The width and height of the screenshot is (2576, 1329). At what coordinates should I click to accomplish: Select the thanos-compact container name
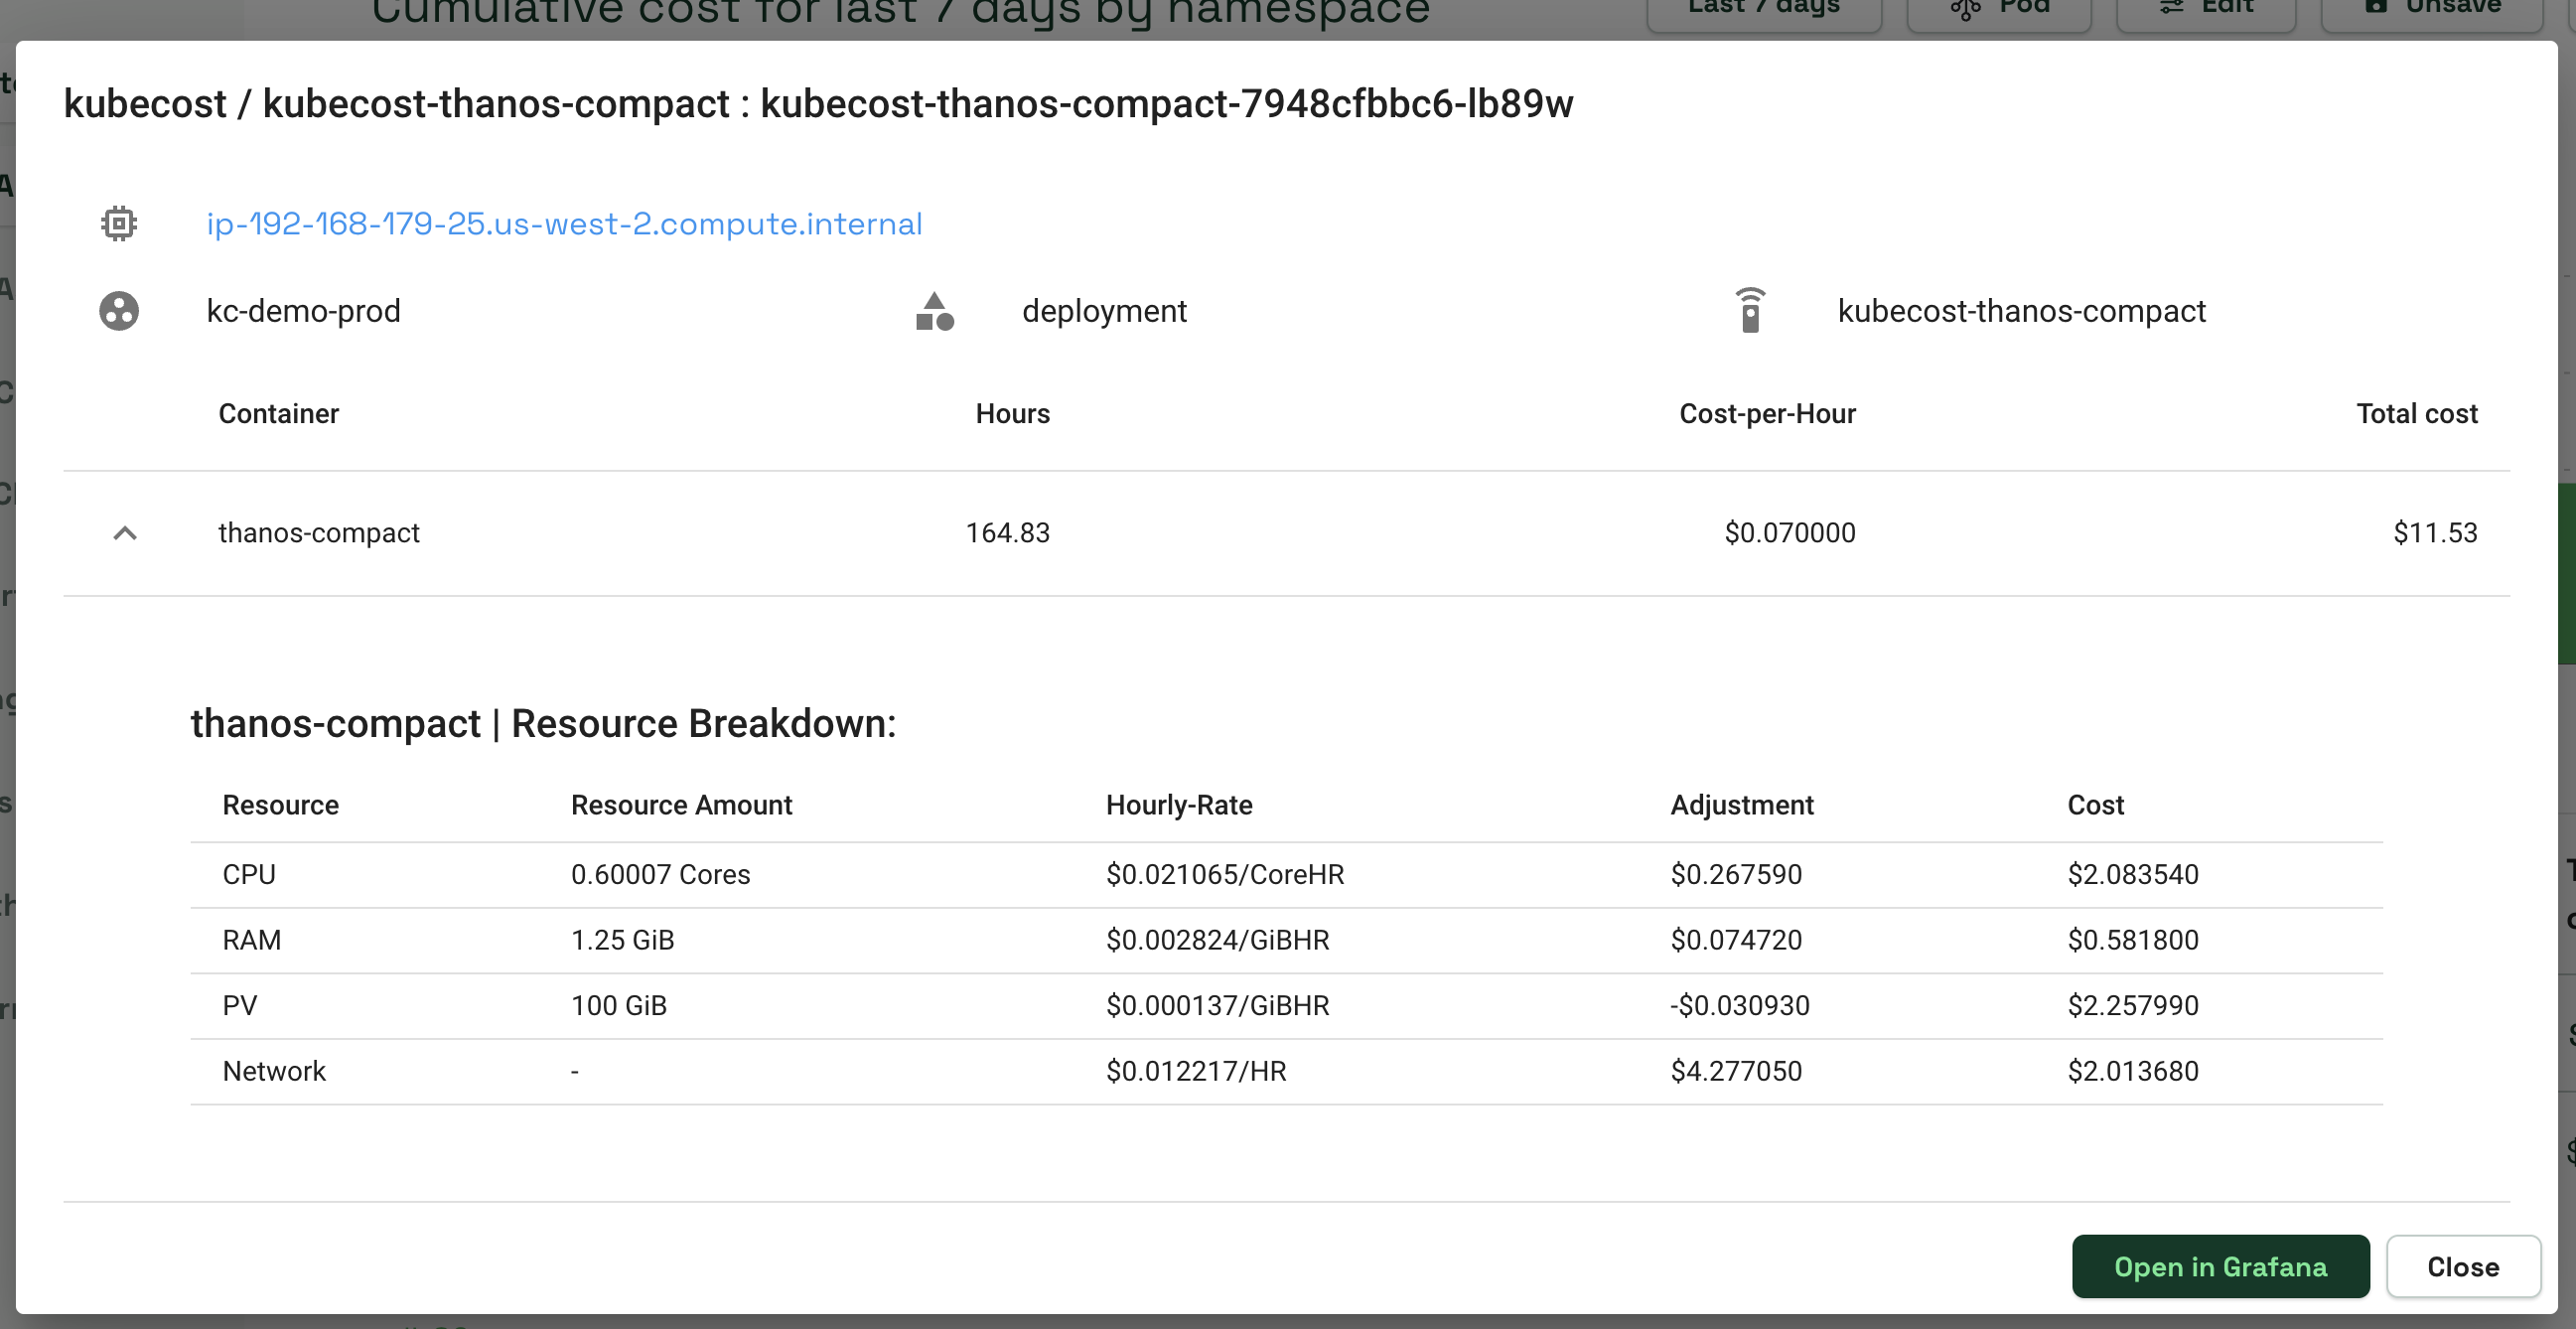point(319,533)
